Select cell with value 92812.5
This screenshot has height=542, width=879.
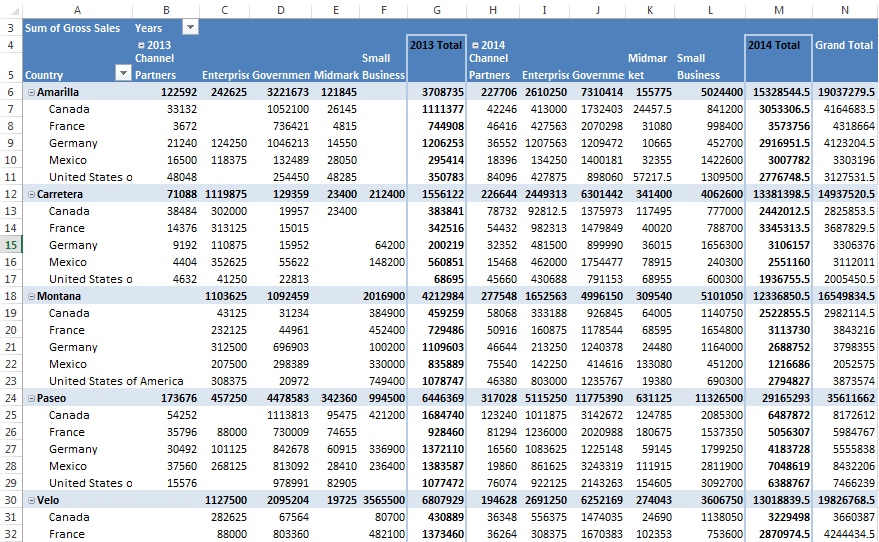click(544, 211)
